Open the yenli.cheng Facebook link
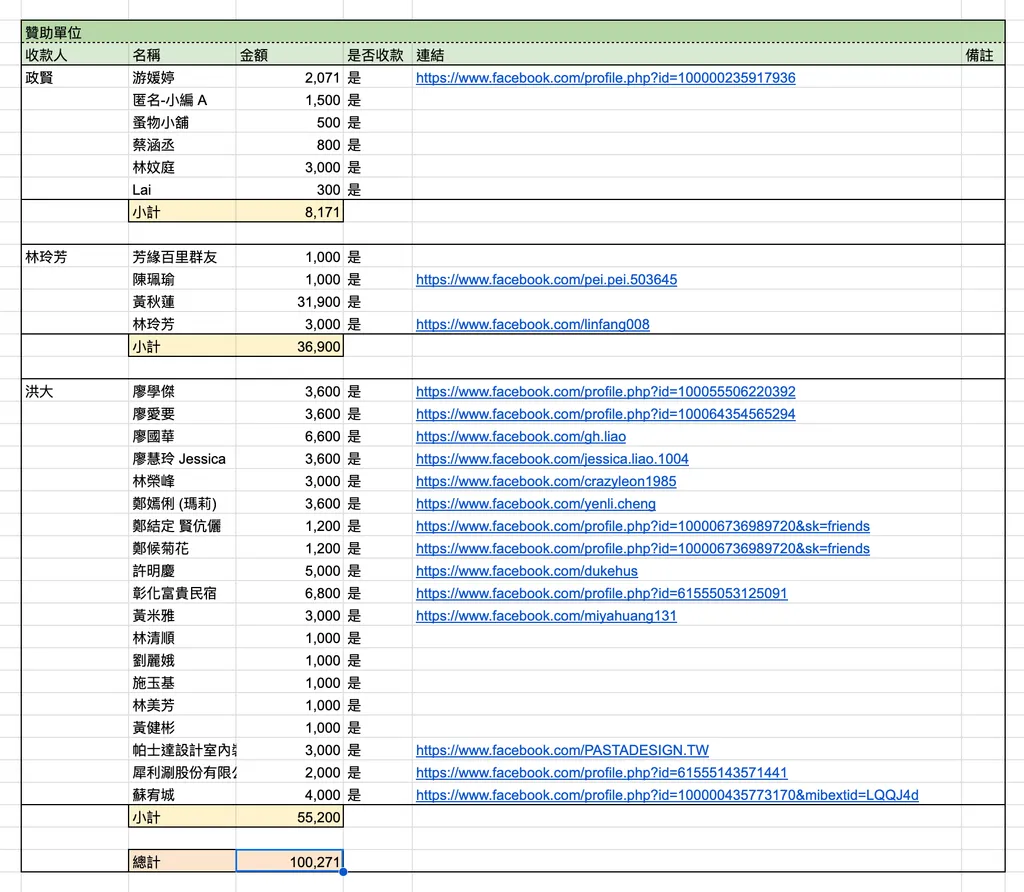The height and width of the screenshot is (892, 1024). pos(536,503)
